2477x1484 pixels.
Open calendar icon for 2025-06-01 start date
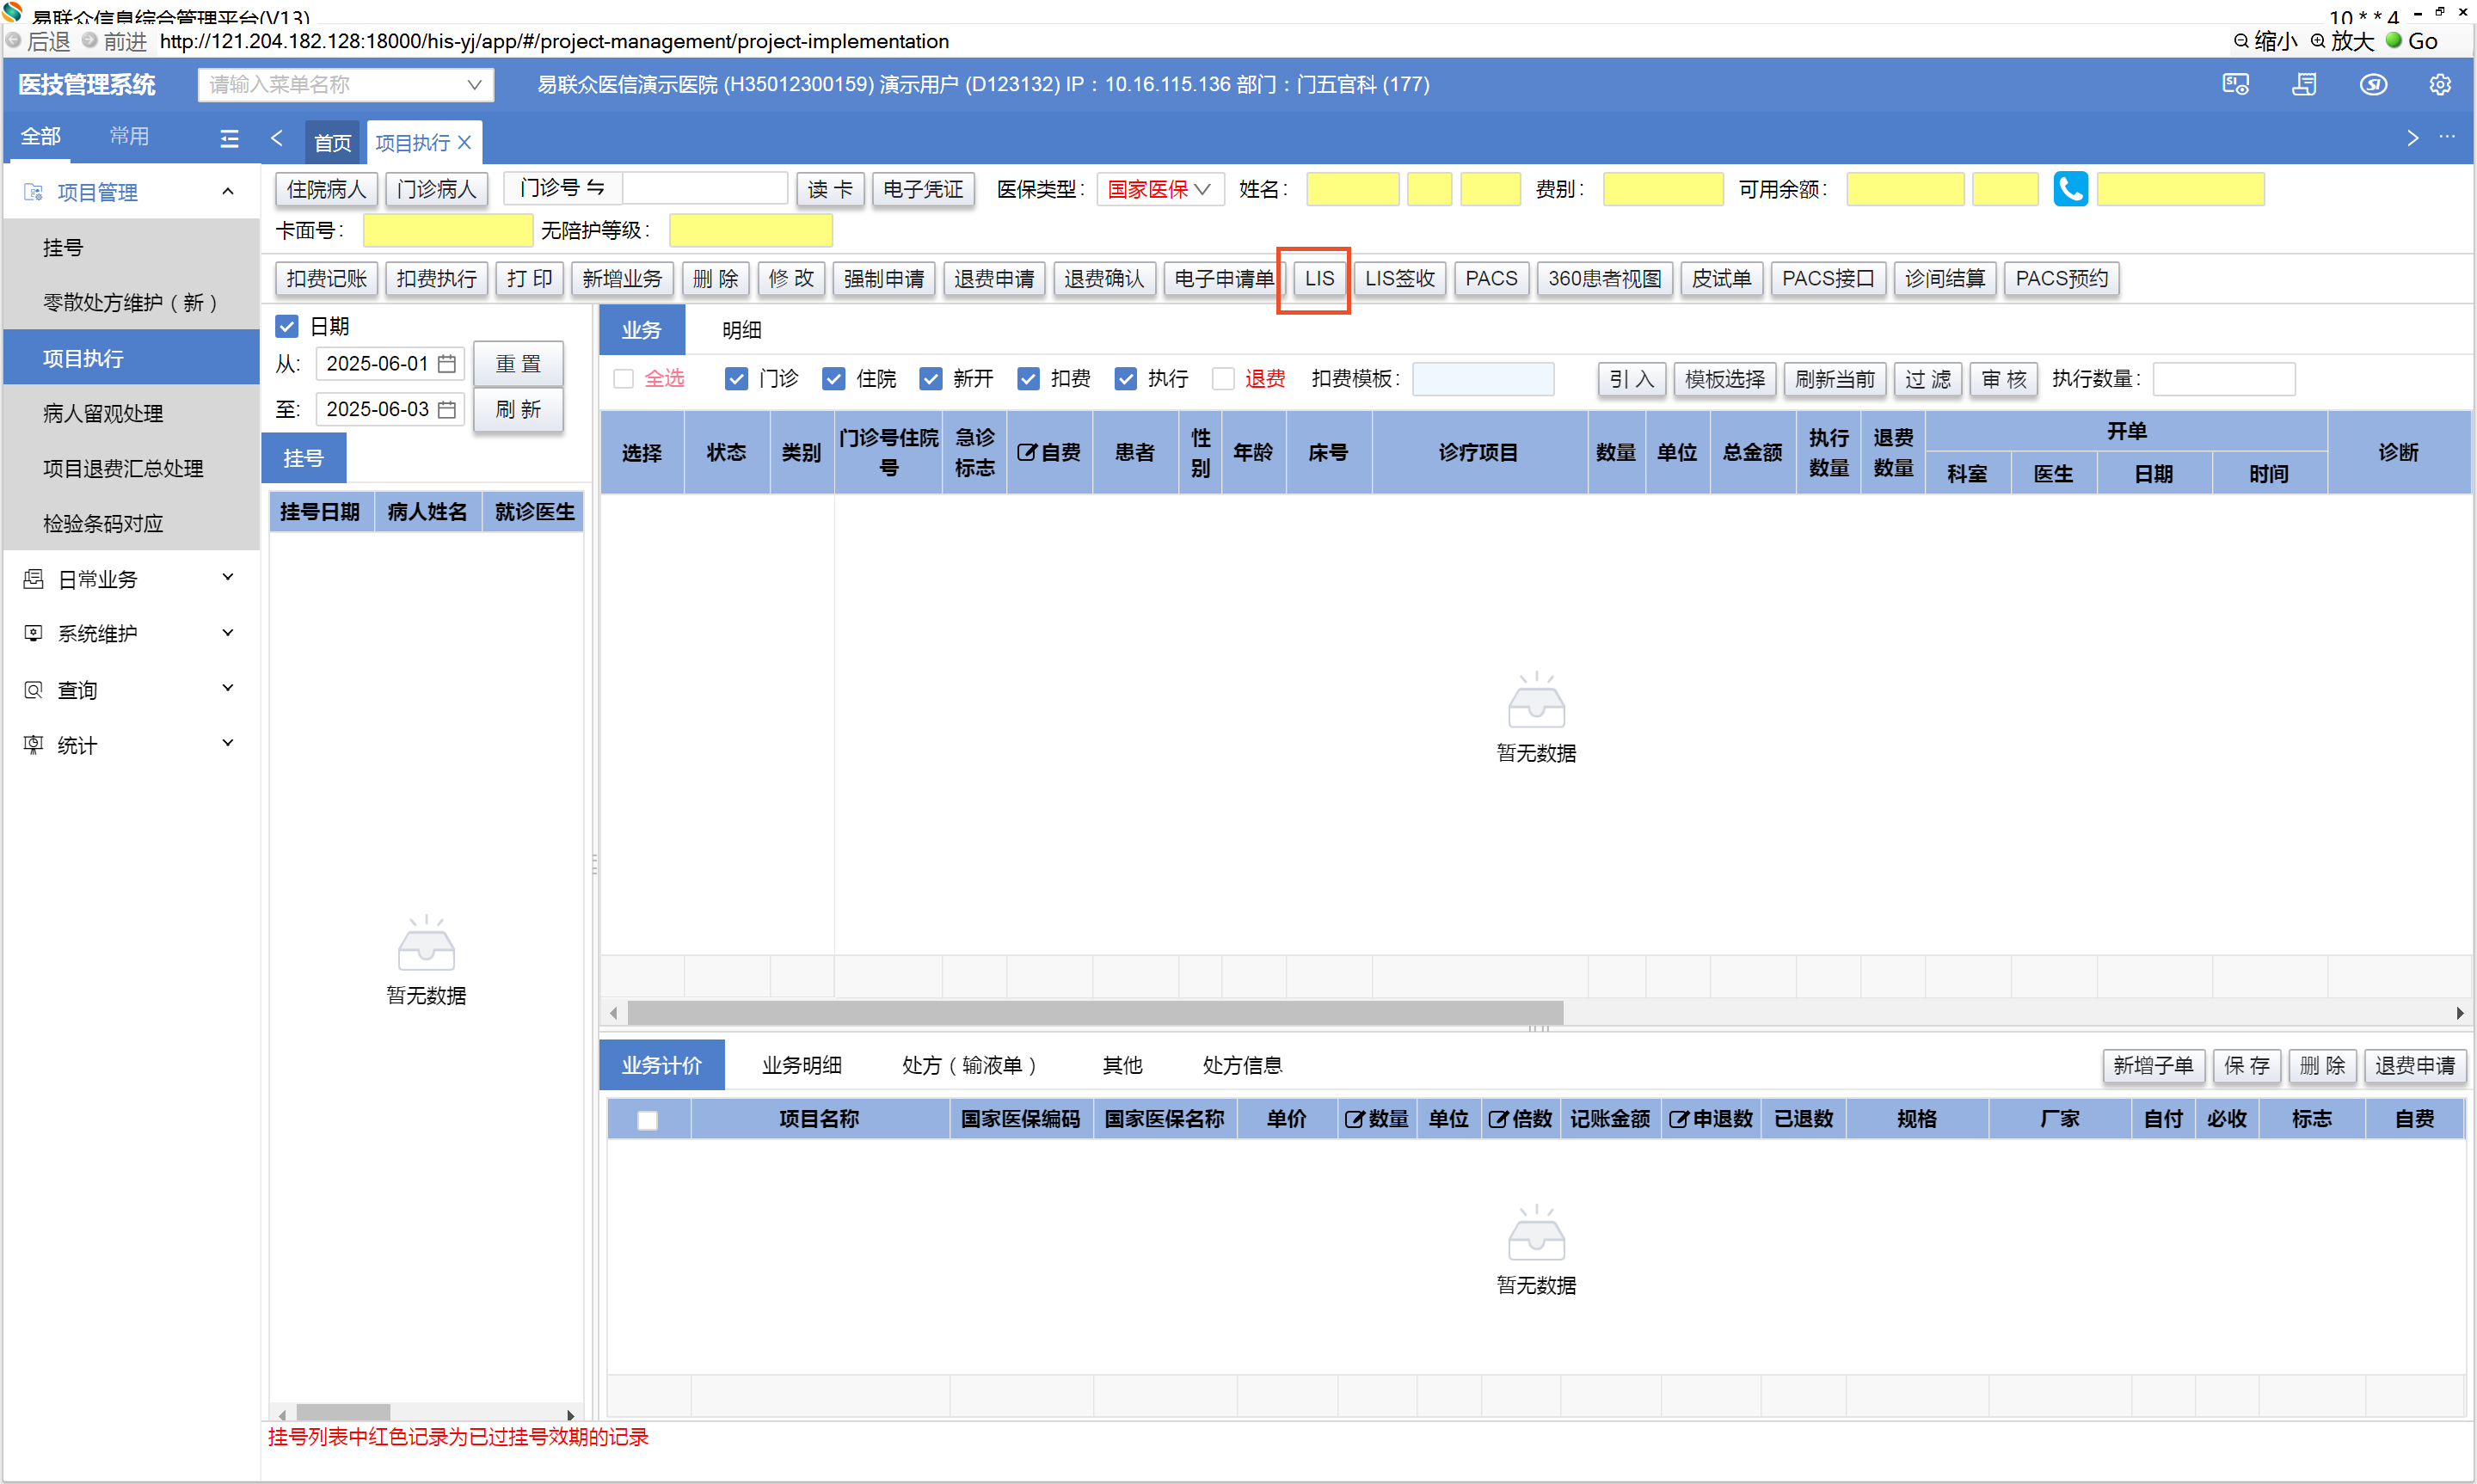coord(447,364)
